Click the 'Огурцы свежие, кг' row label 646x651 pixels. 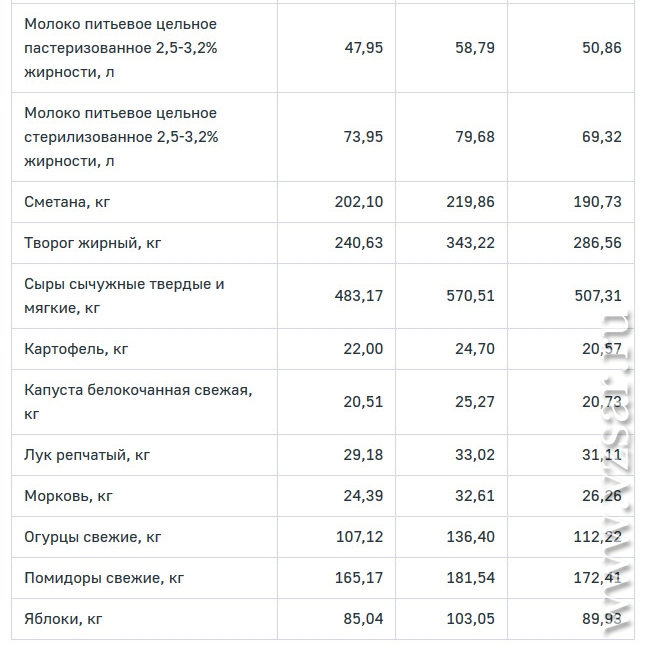click(93, 537)
